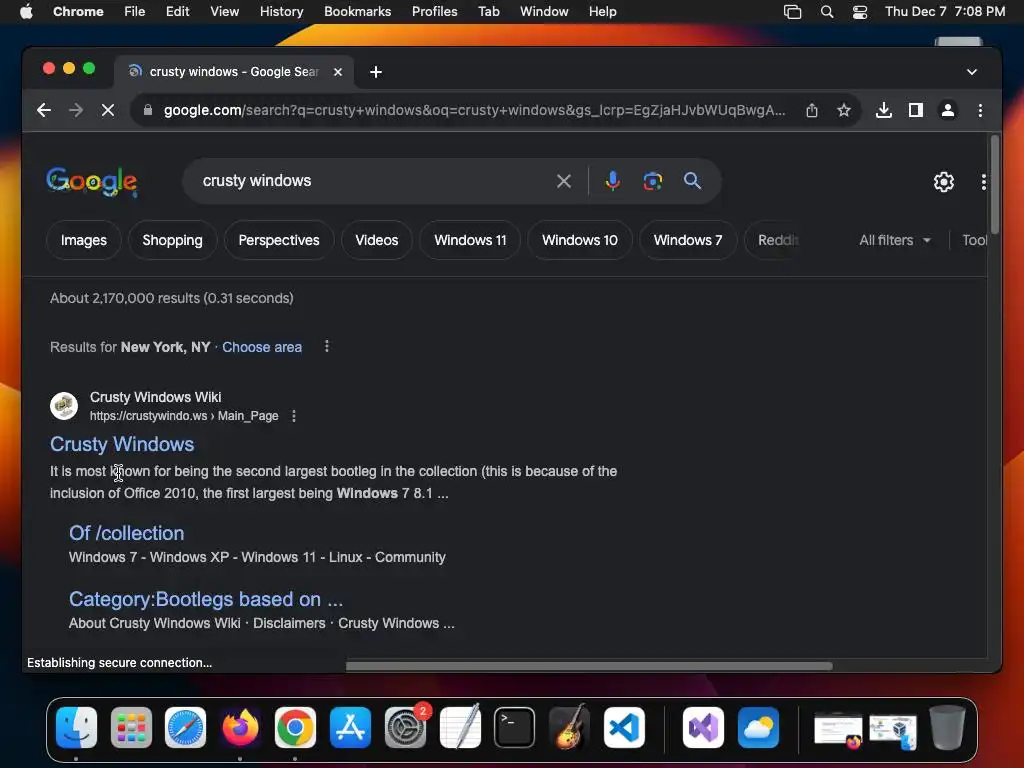1024x768 pixels.
Task: Open location results options menu
Action: (327, 347)
